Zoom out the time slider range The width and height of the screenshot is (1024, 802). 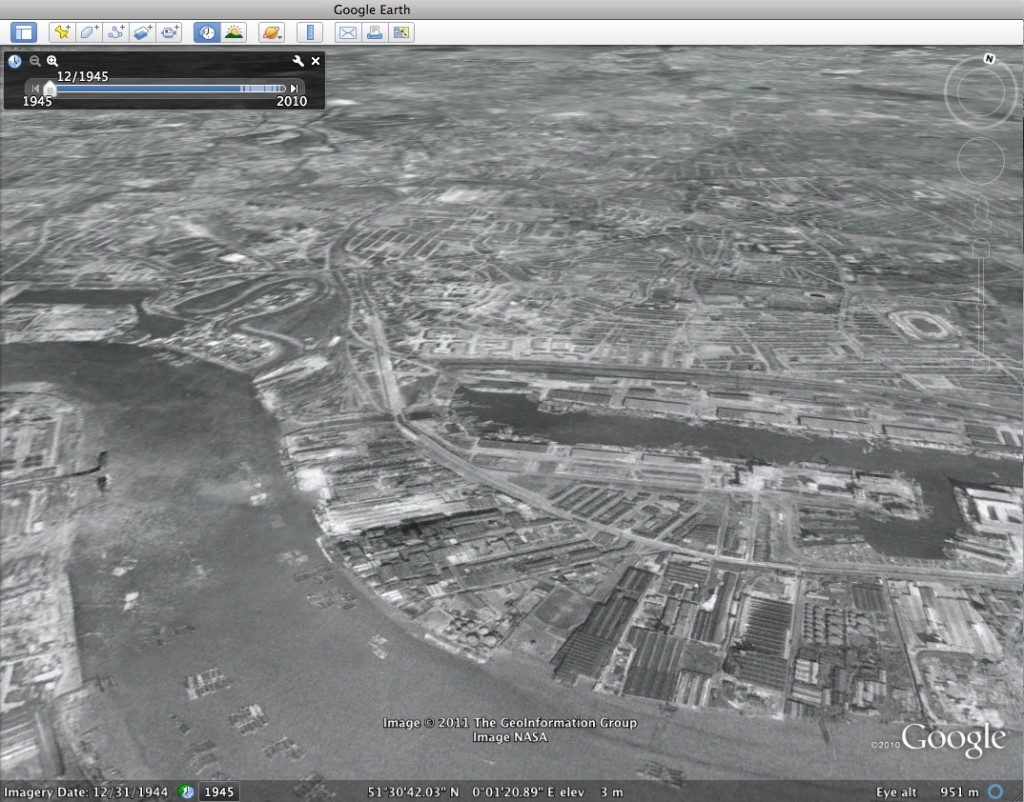coord(34,61)
